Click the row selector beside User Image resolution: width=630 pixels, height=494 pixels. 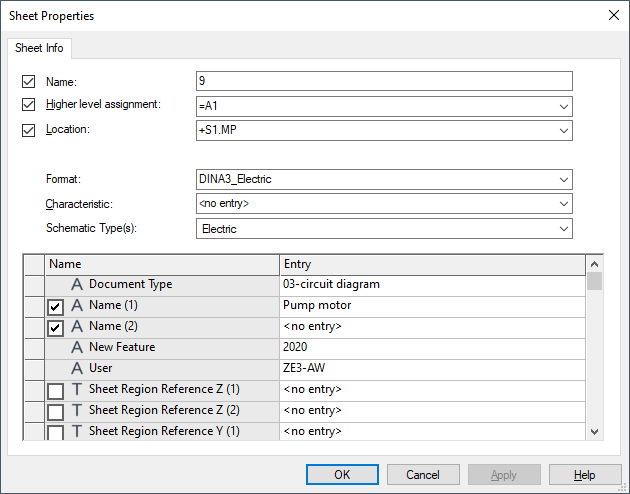tap(35, 369)
